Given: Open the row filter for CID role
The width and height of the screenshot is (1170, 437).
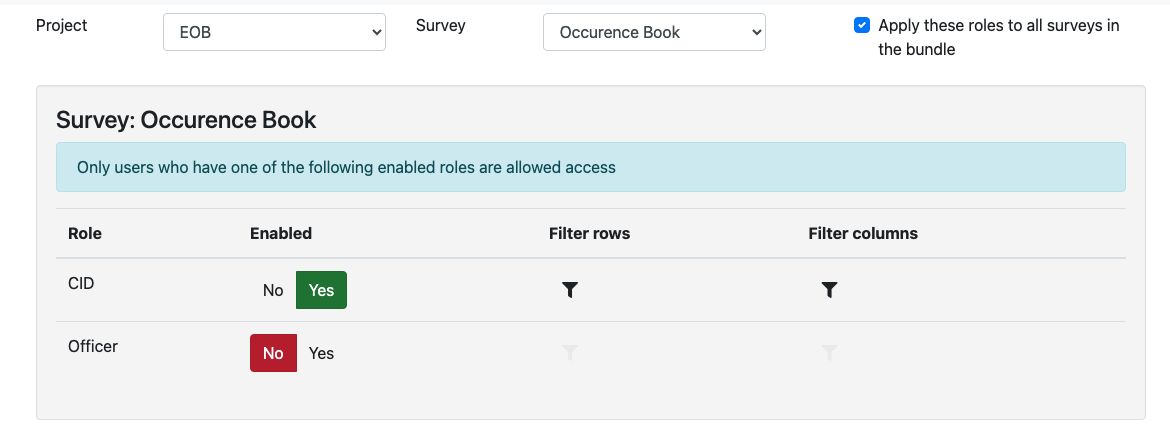Looking at the screenshot, I should coord(570,290).
